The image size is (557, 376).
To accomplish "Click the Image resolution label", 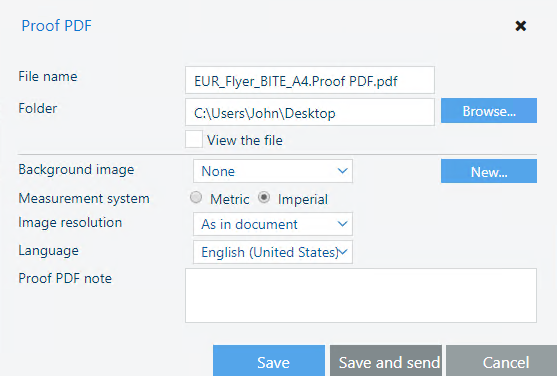I will [70, 222].
